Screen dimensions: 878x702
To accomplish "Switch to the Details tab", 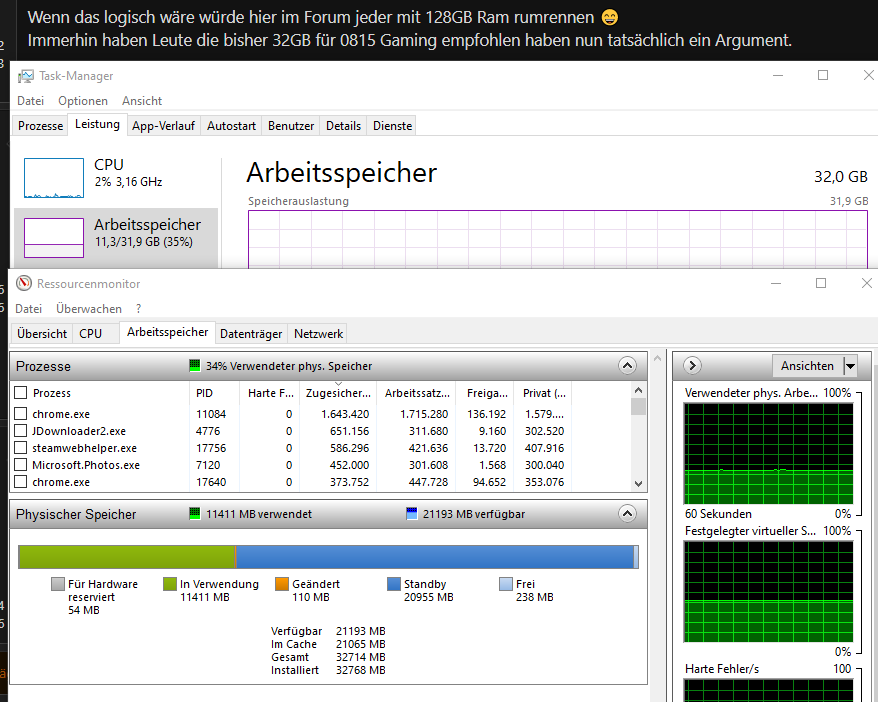I will 343,126.
